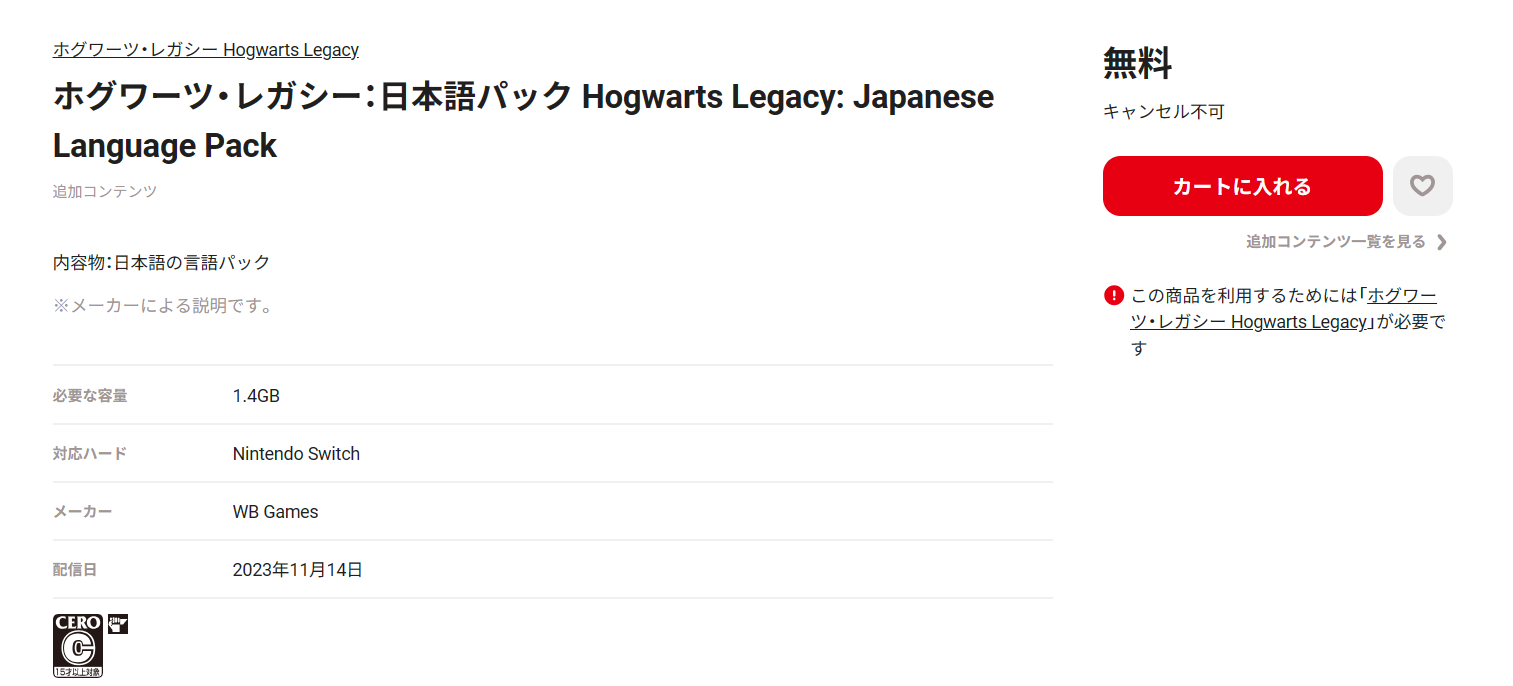Screen dimensions: 1513x686
Task: Click the 内容物:日本語の言語パック description
Action: (162, 263)
